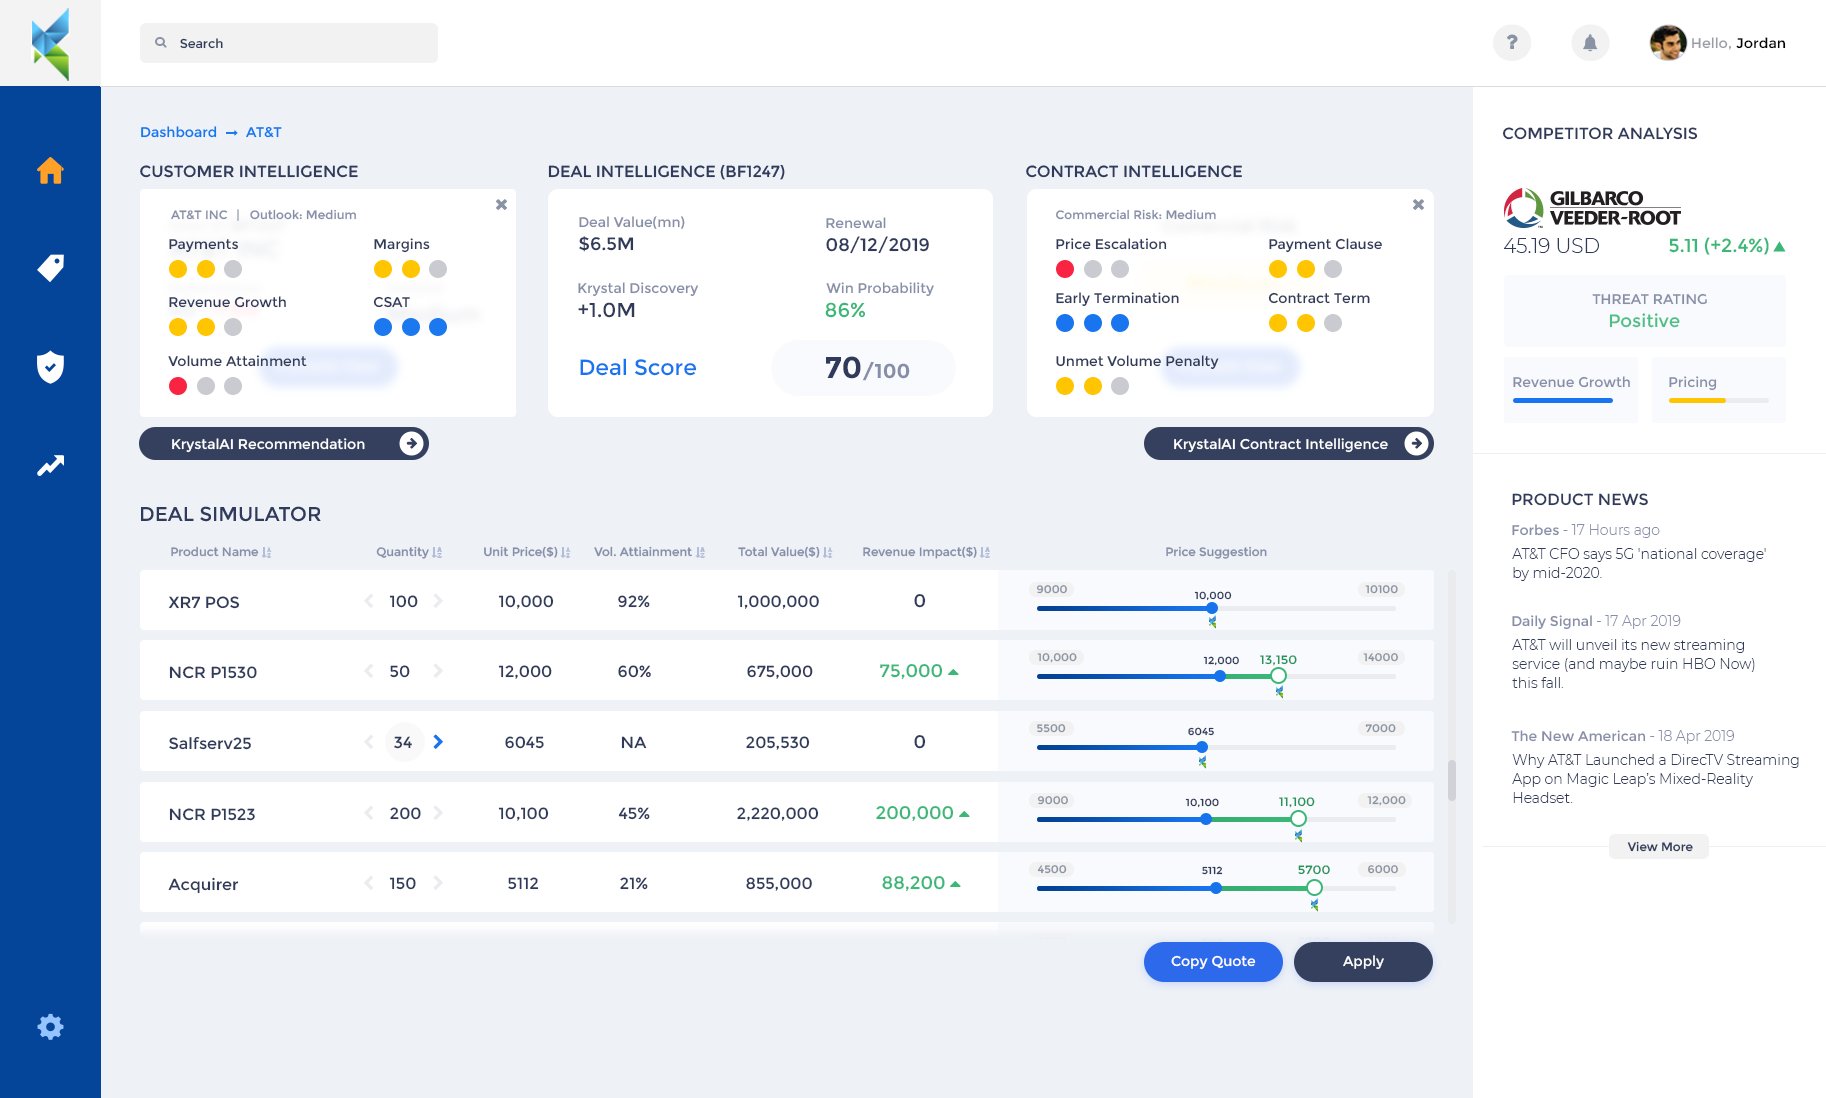Open KrystalAI Recommendation button
The width and height of the screenshot is (1826, 1098).
(x=284, y=444)
